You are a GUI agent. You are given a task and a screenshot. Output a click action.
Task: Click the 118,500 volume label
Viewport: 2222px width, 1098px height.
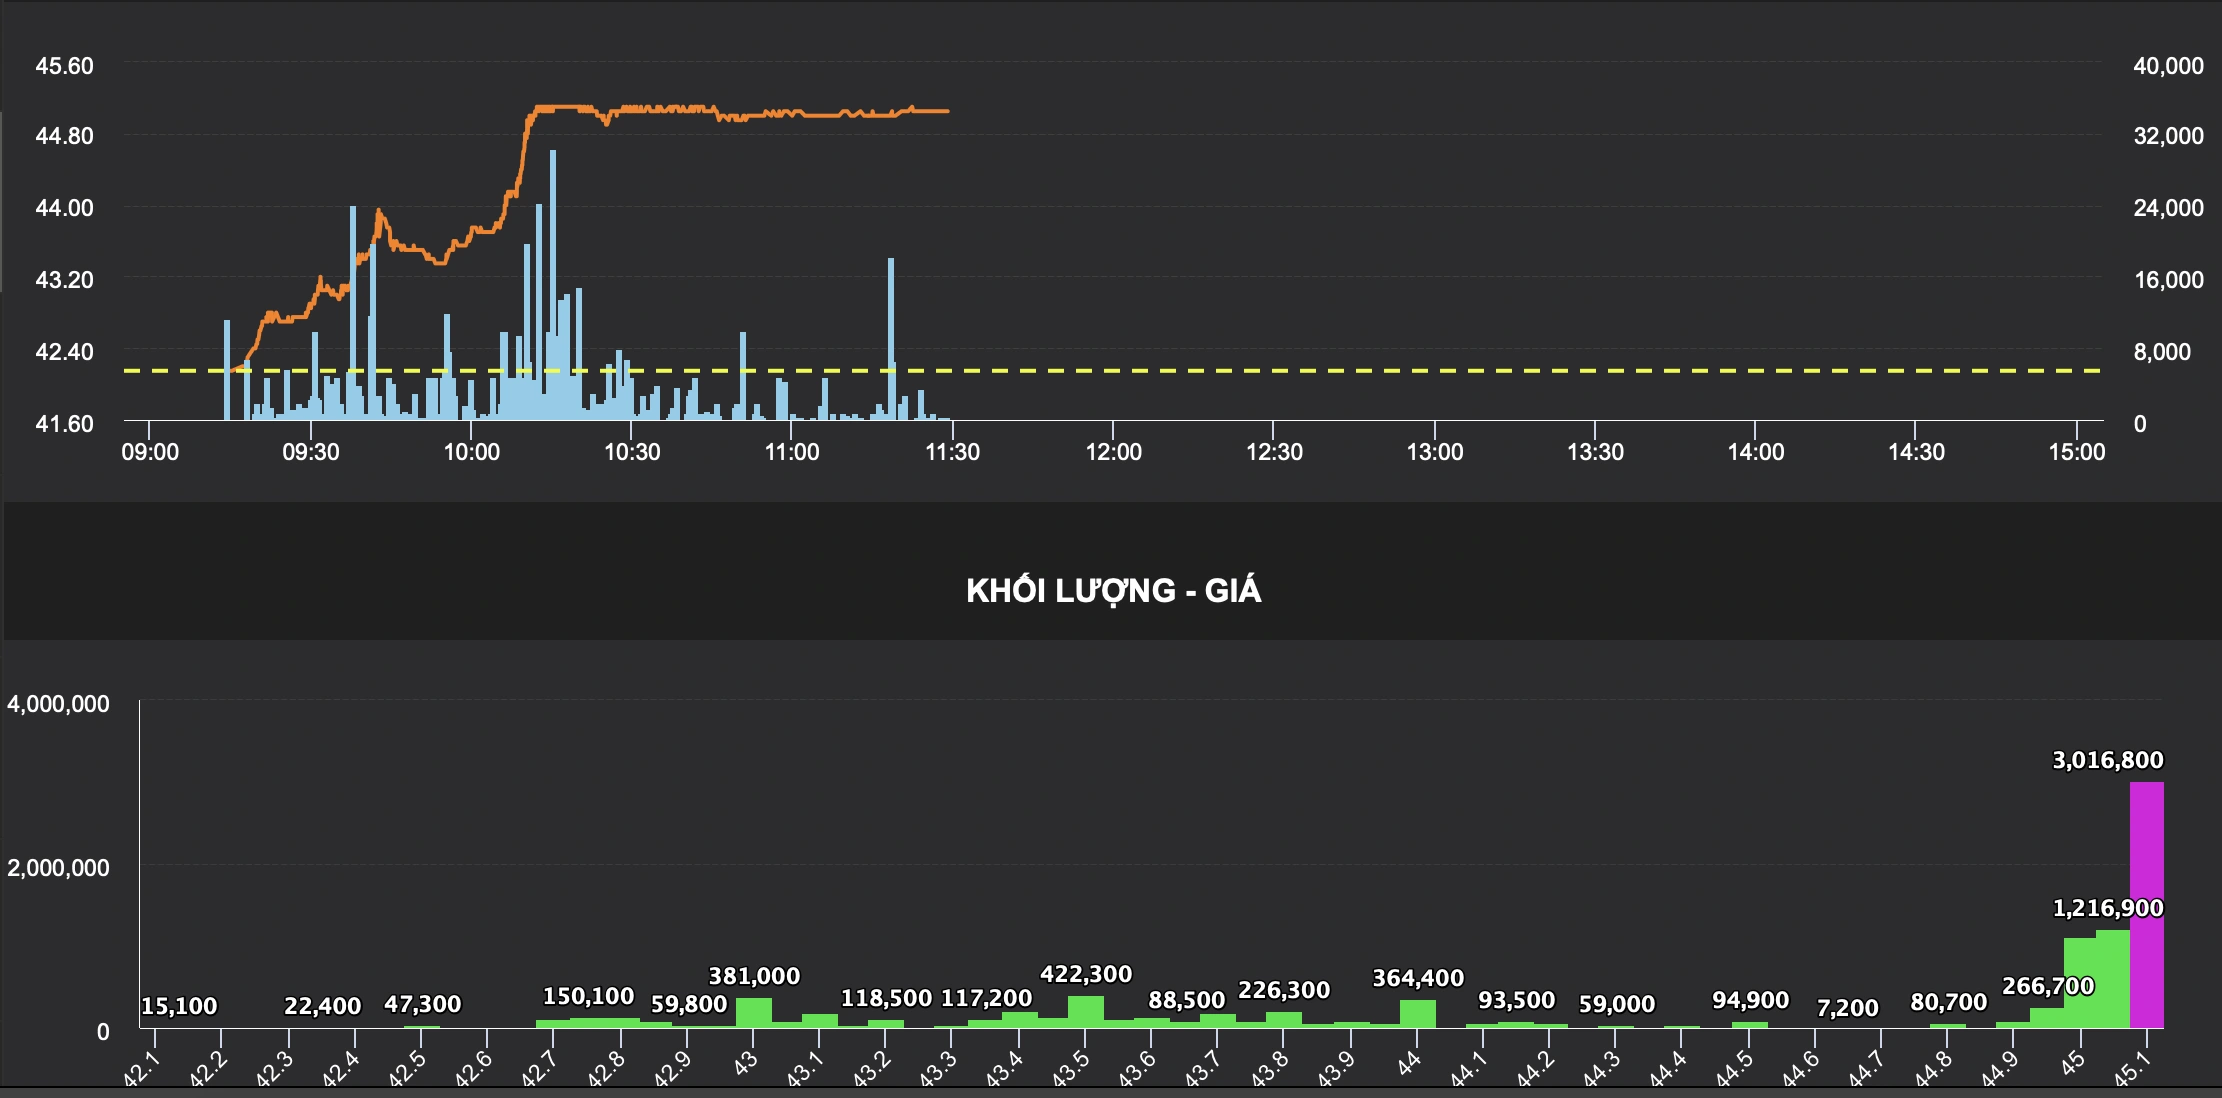point(886,998)
